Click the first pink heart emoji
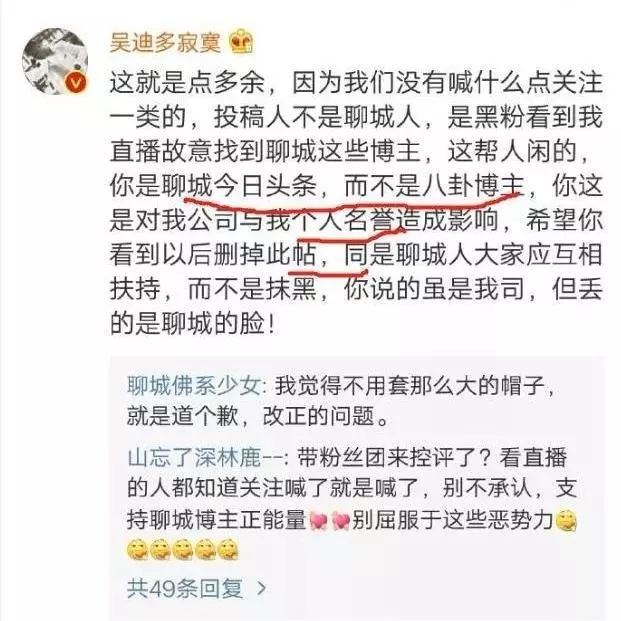The width and height of the screenshot is (621, 621). pos(318,521)
